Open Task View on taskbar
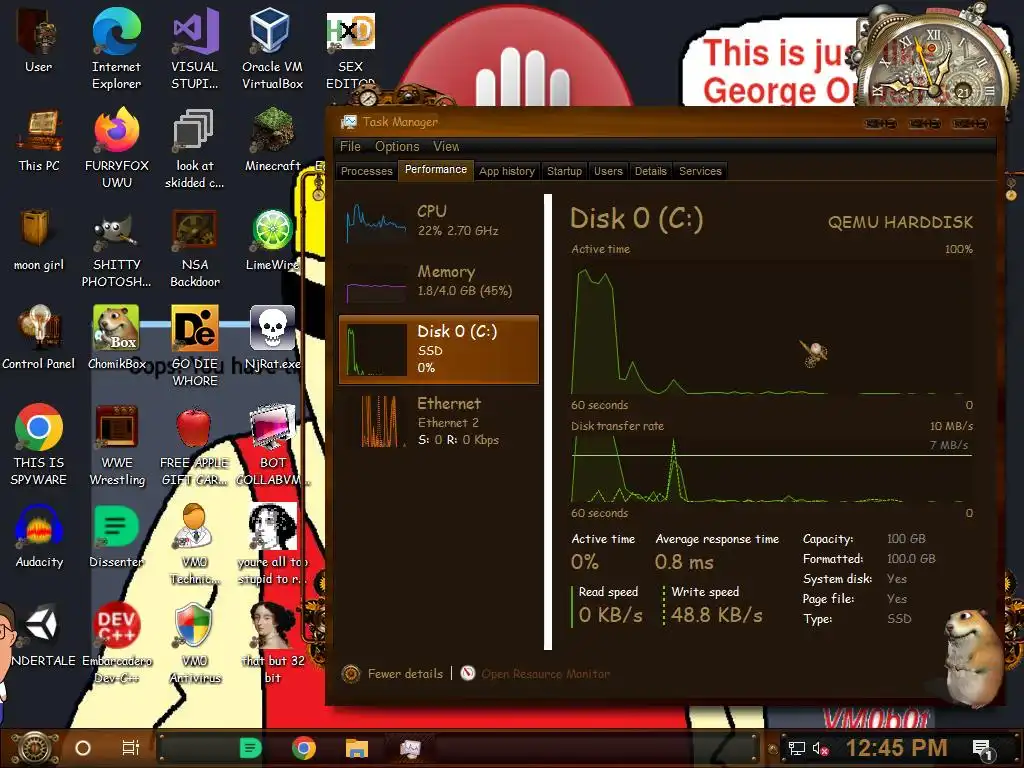This screenshot has width=1024, height=768. [131, 748]
